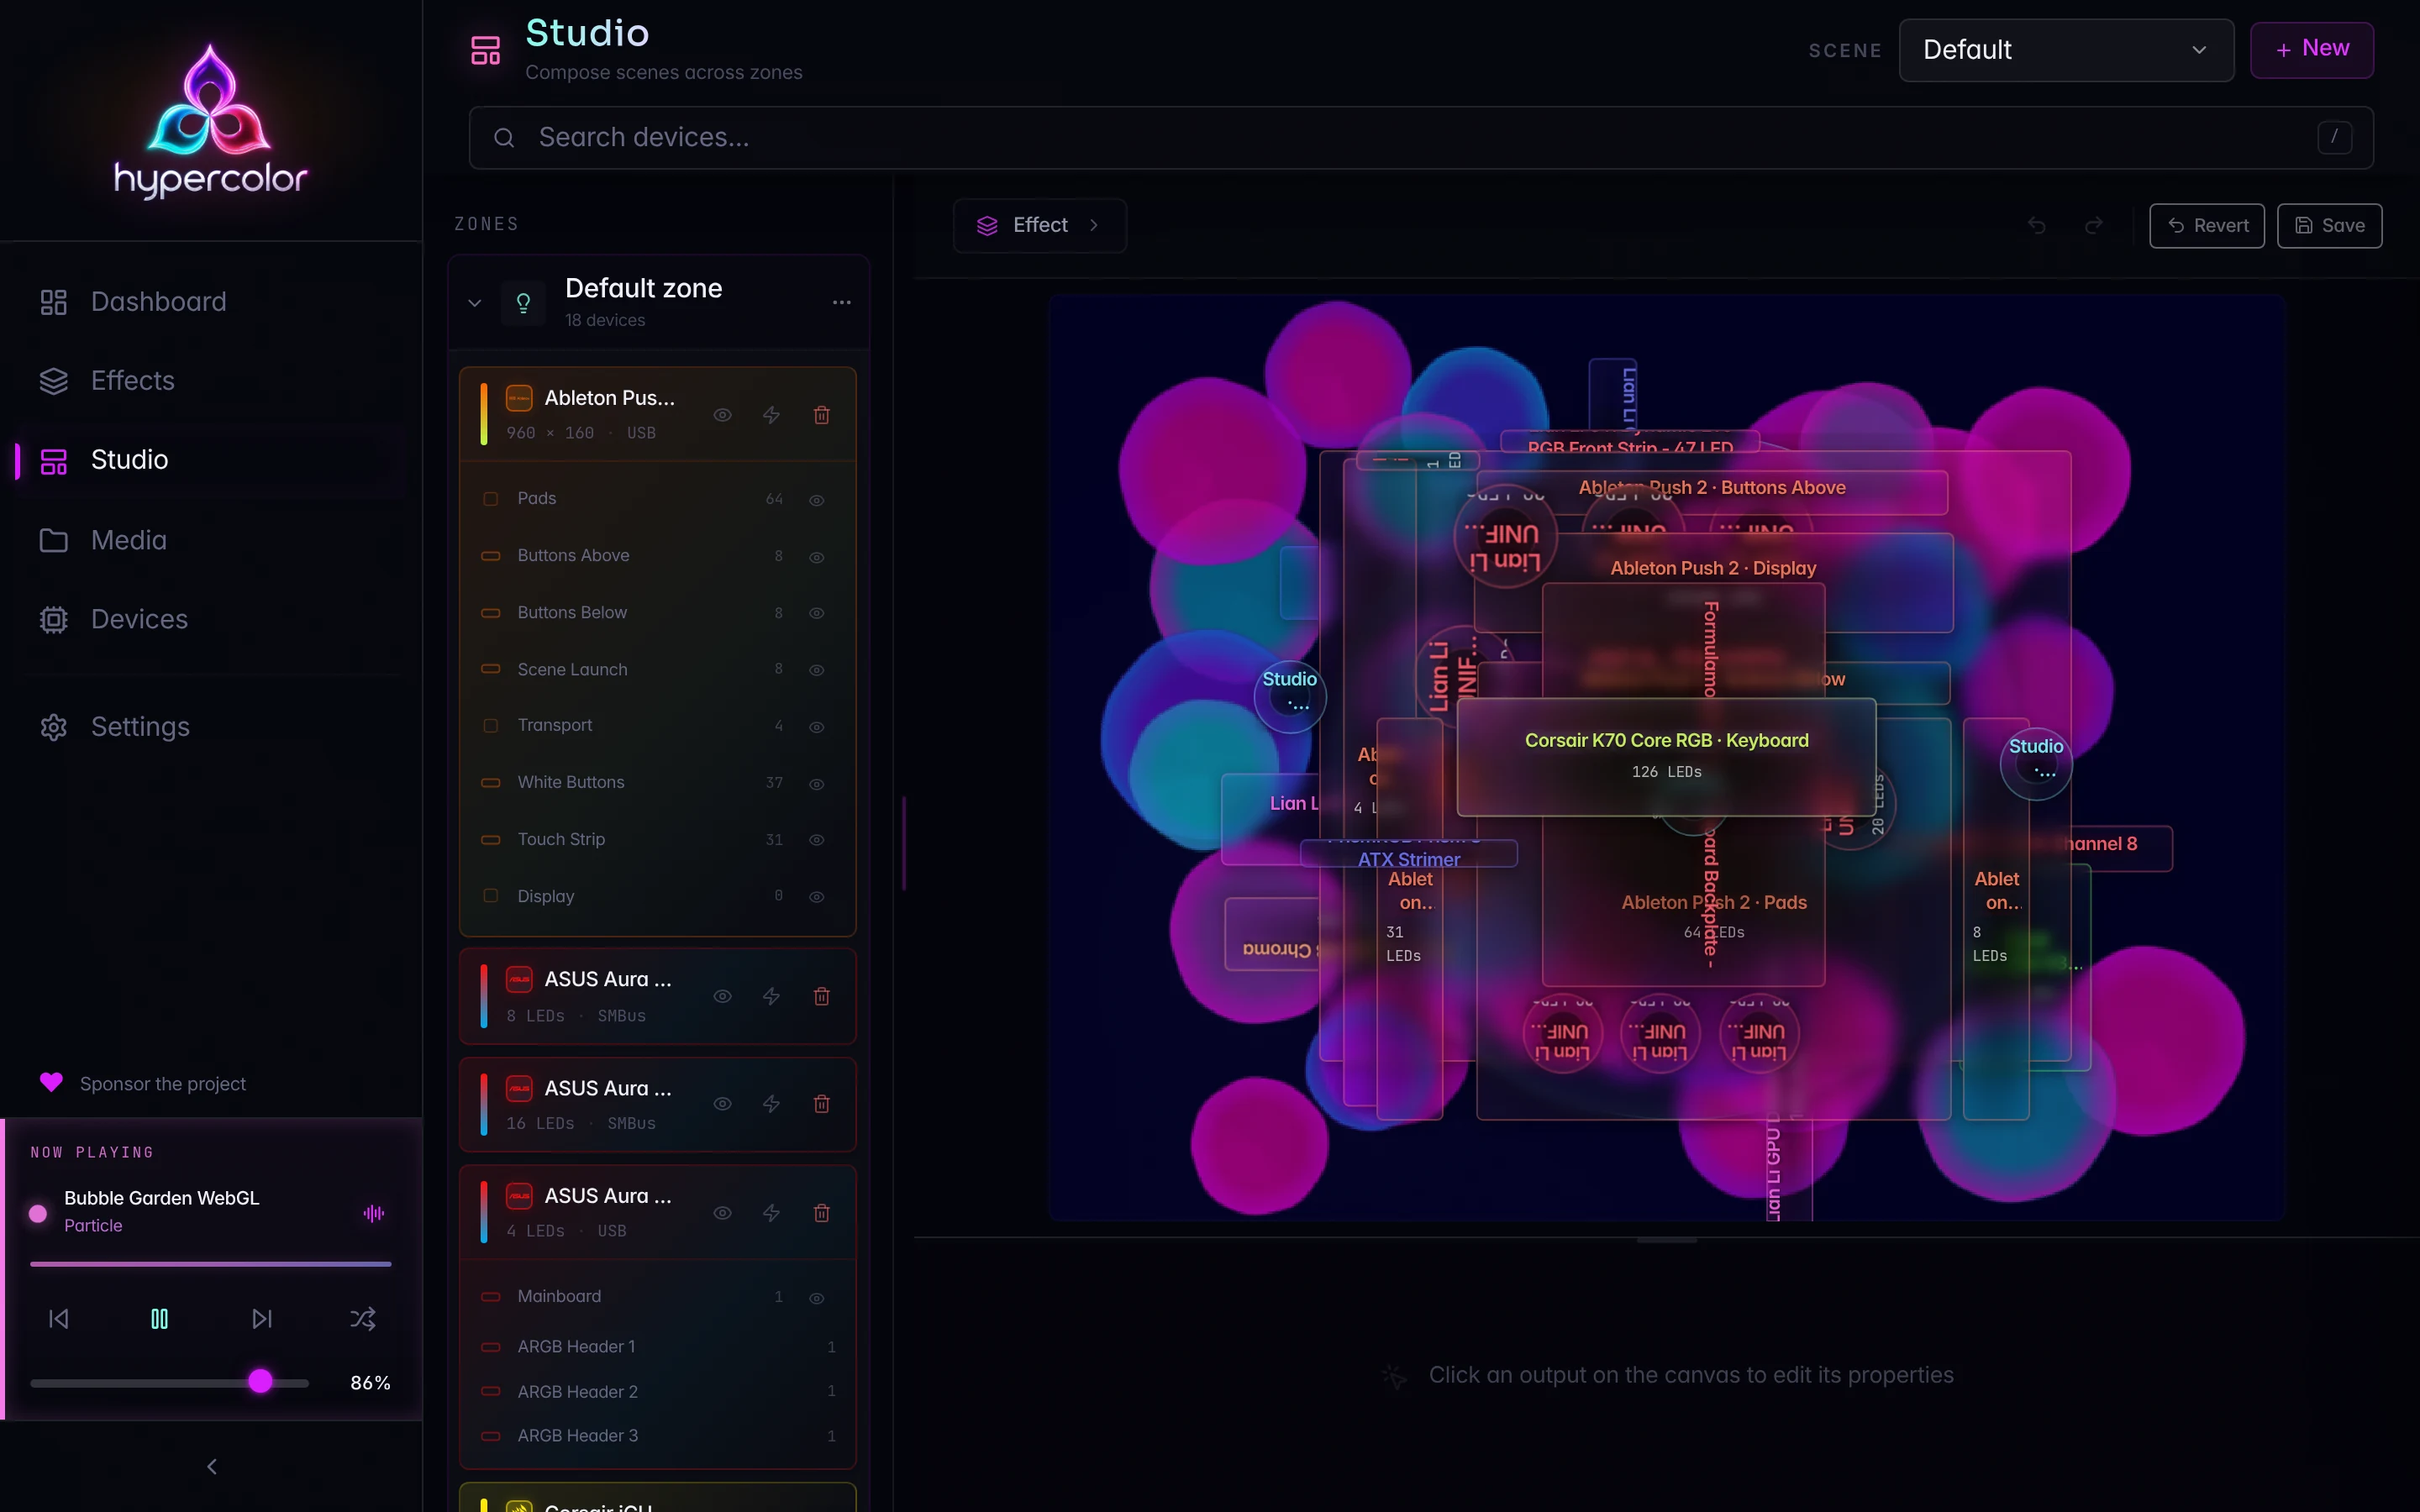Click the undo arrow
2420x1512 pixels.
[2036, 226]
